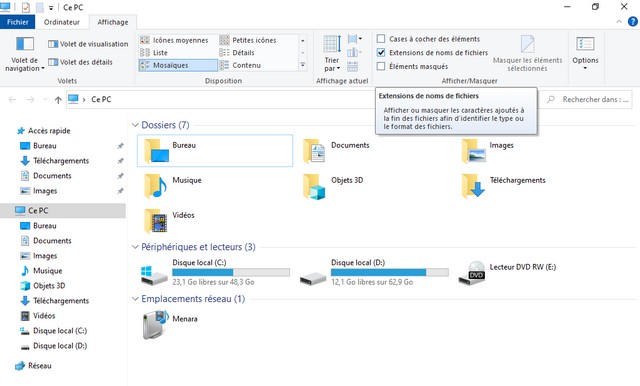
Task: Collapse Emplacements réseau (1) group
Action: point(135,299)
